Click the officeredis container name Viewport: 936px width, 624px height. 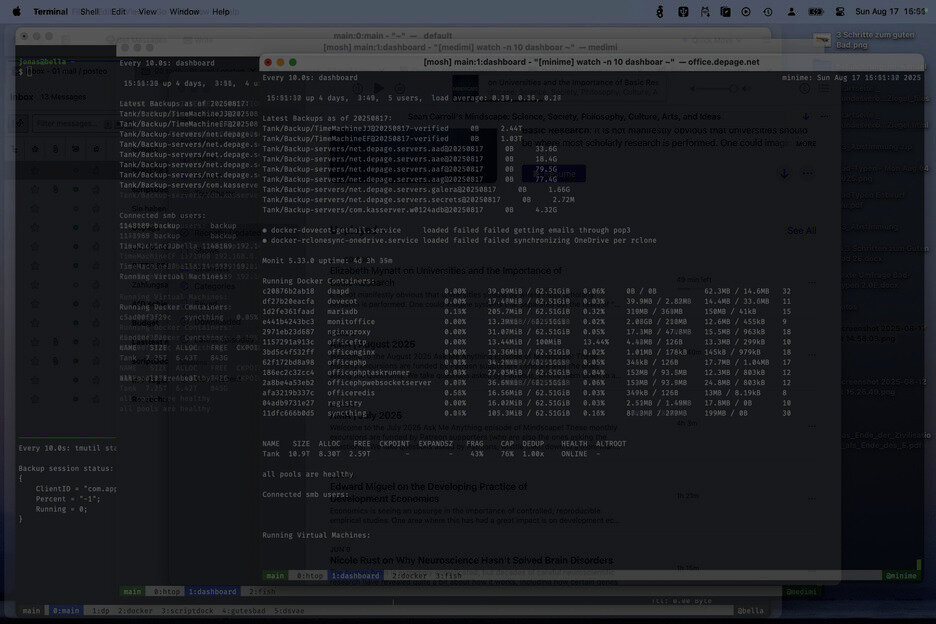[x=351, y=392]
